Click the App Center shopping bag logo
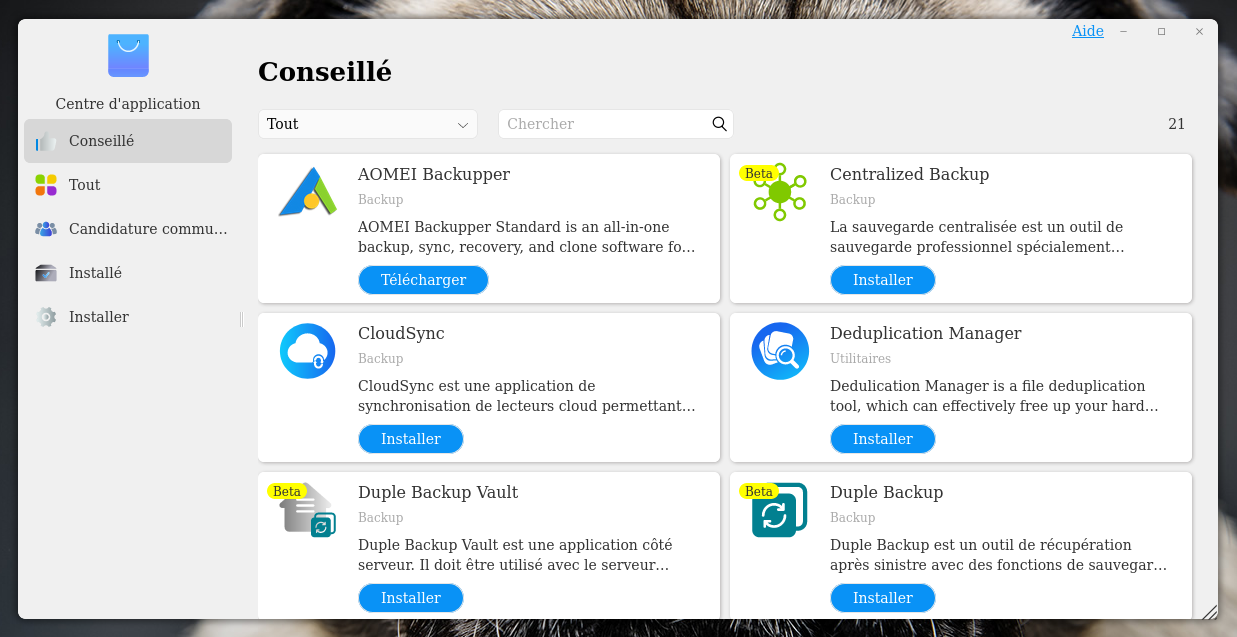The width and height of the screenshot is (1237, 637). click(128, 56)
